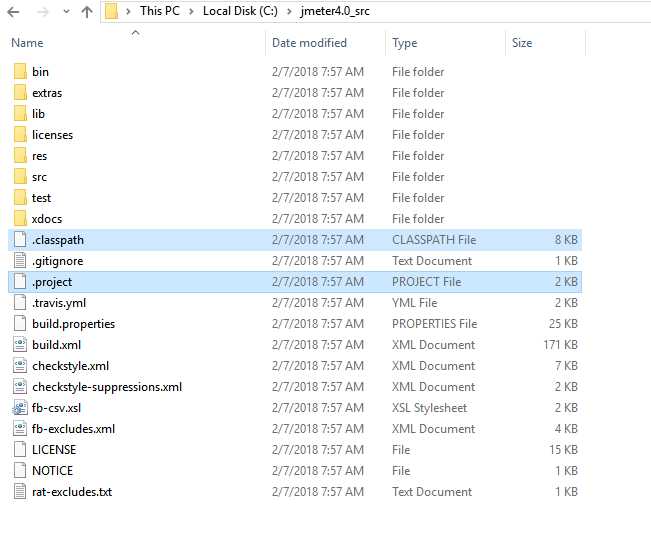Select the folder name 'licenses'

click(52, 134)
